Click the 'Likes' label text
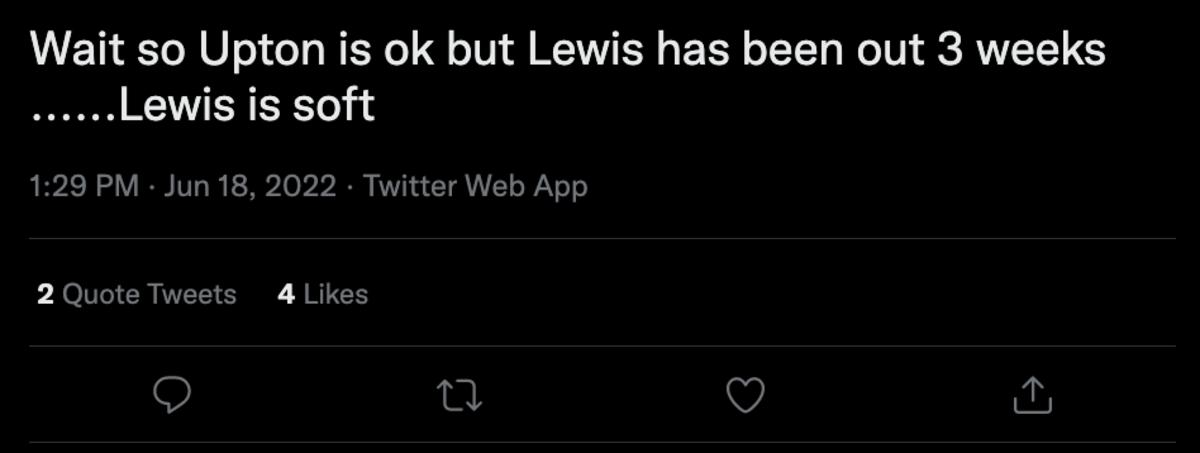The width and height of the screenshot is (1200, 453). pos(335,294)
